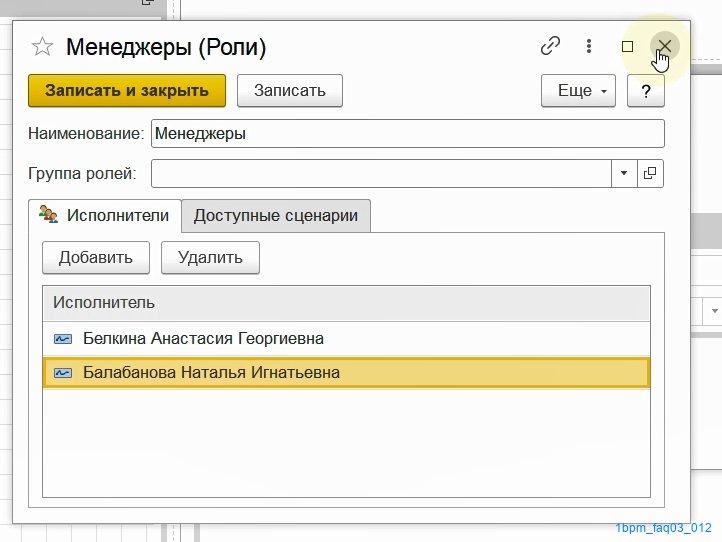This screenshot has width=722, height=542.
Task: Open the selected Группа ролей item via the open icon
Action: click(x=650, y=173)
